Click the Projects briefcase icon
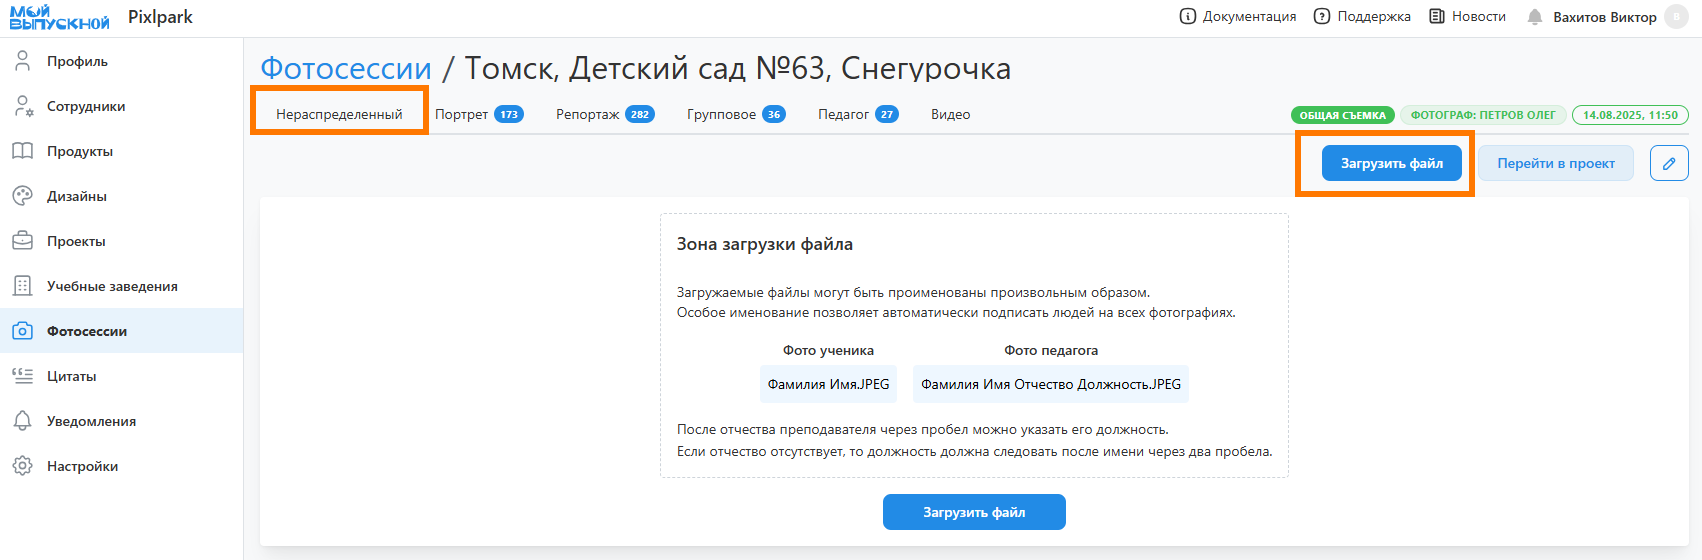The width and height of the screenshot is (1702, 560). pos(22,241)
